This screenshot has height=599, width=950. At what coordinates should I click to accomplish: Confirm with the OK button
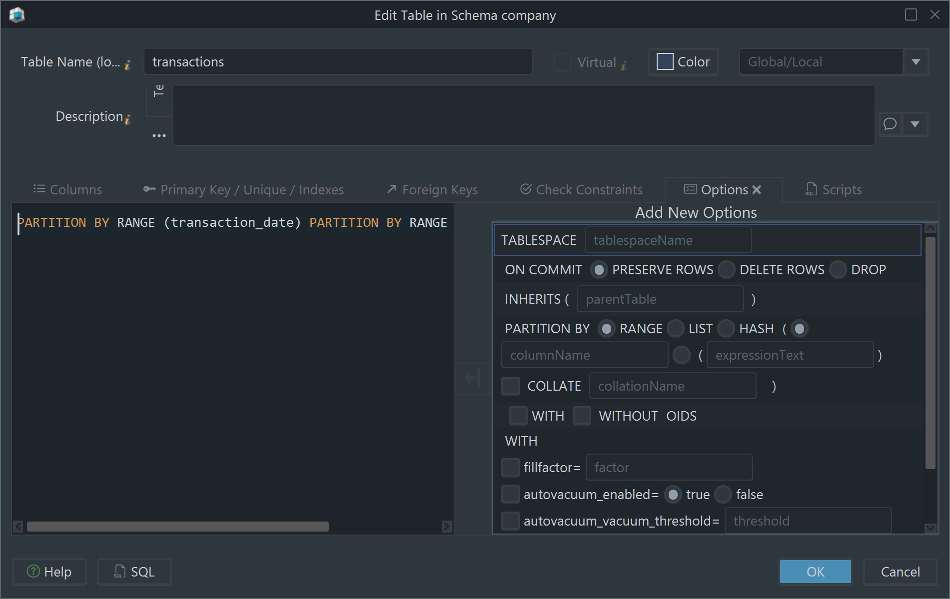(x=815, y=572)
